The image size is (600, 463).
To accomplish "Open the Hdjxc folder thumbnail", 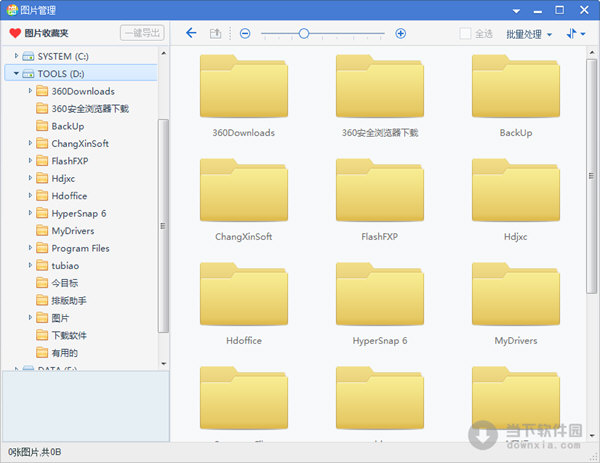I will point(516,190).
